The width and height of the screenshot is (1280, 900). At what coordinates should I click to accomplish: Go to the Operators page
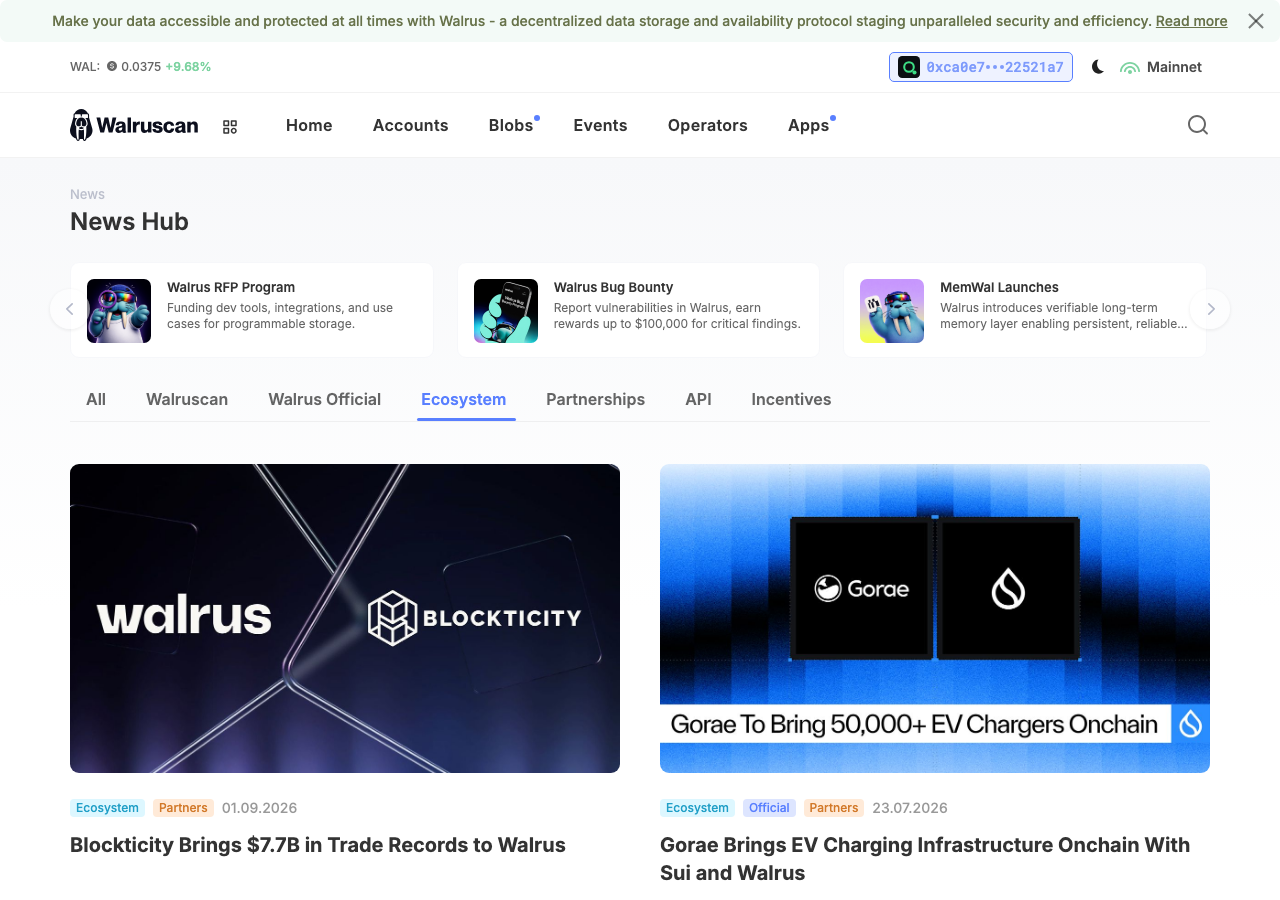click(x=708, y=125)
